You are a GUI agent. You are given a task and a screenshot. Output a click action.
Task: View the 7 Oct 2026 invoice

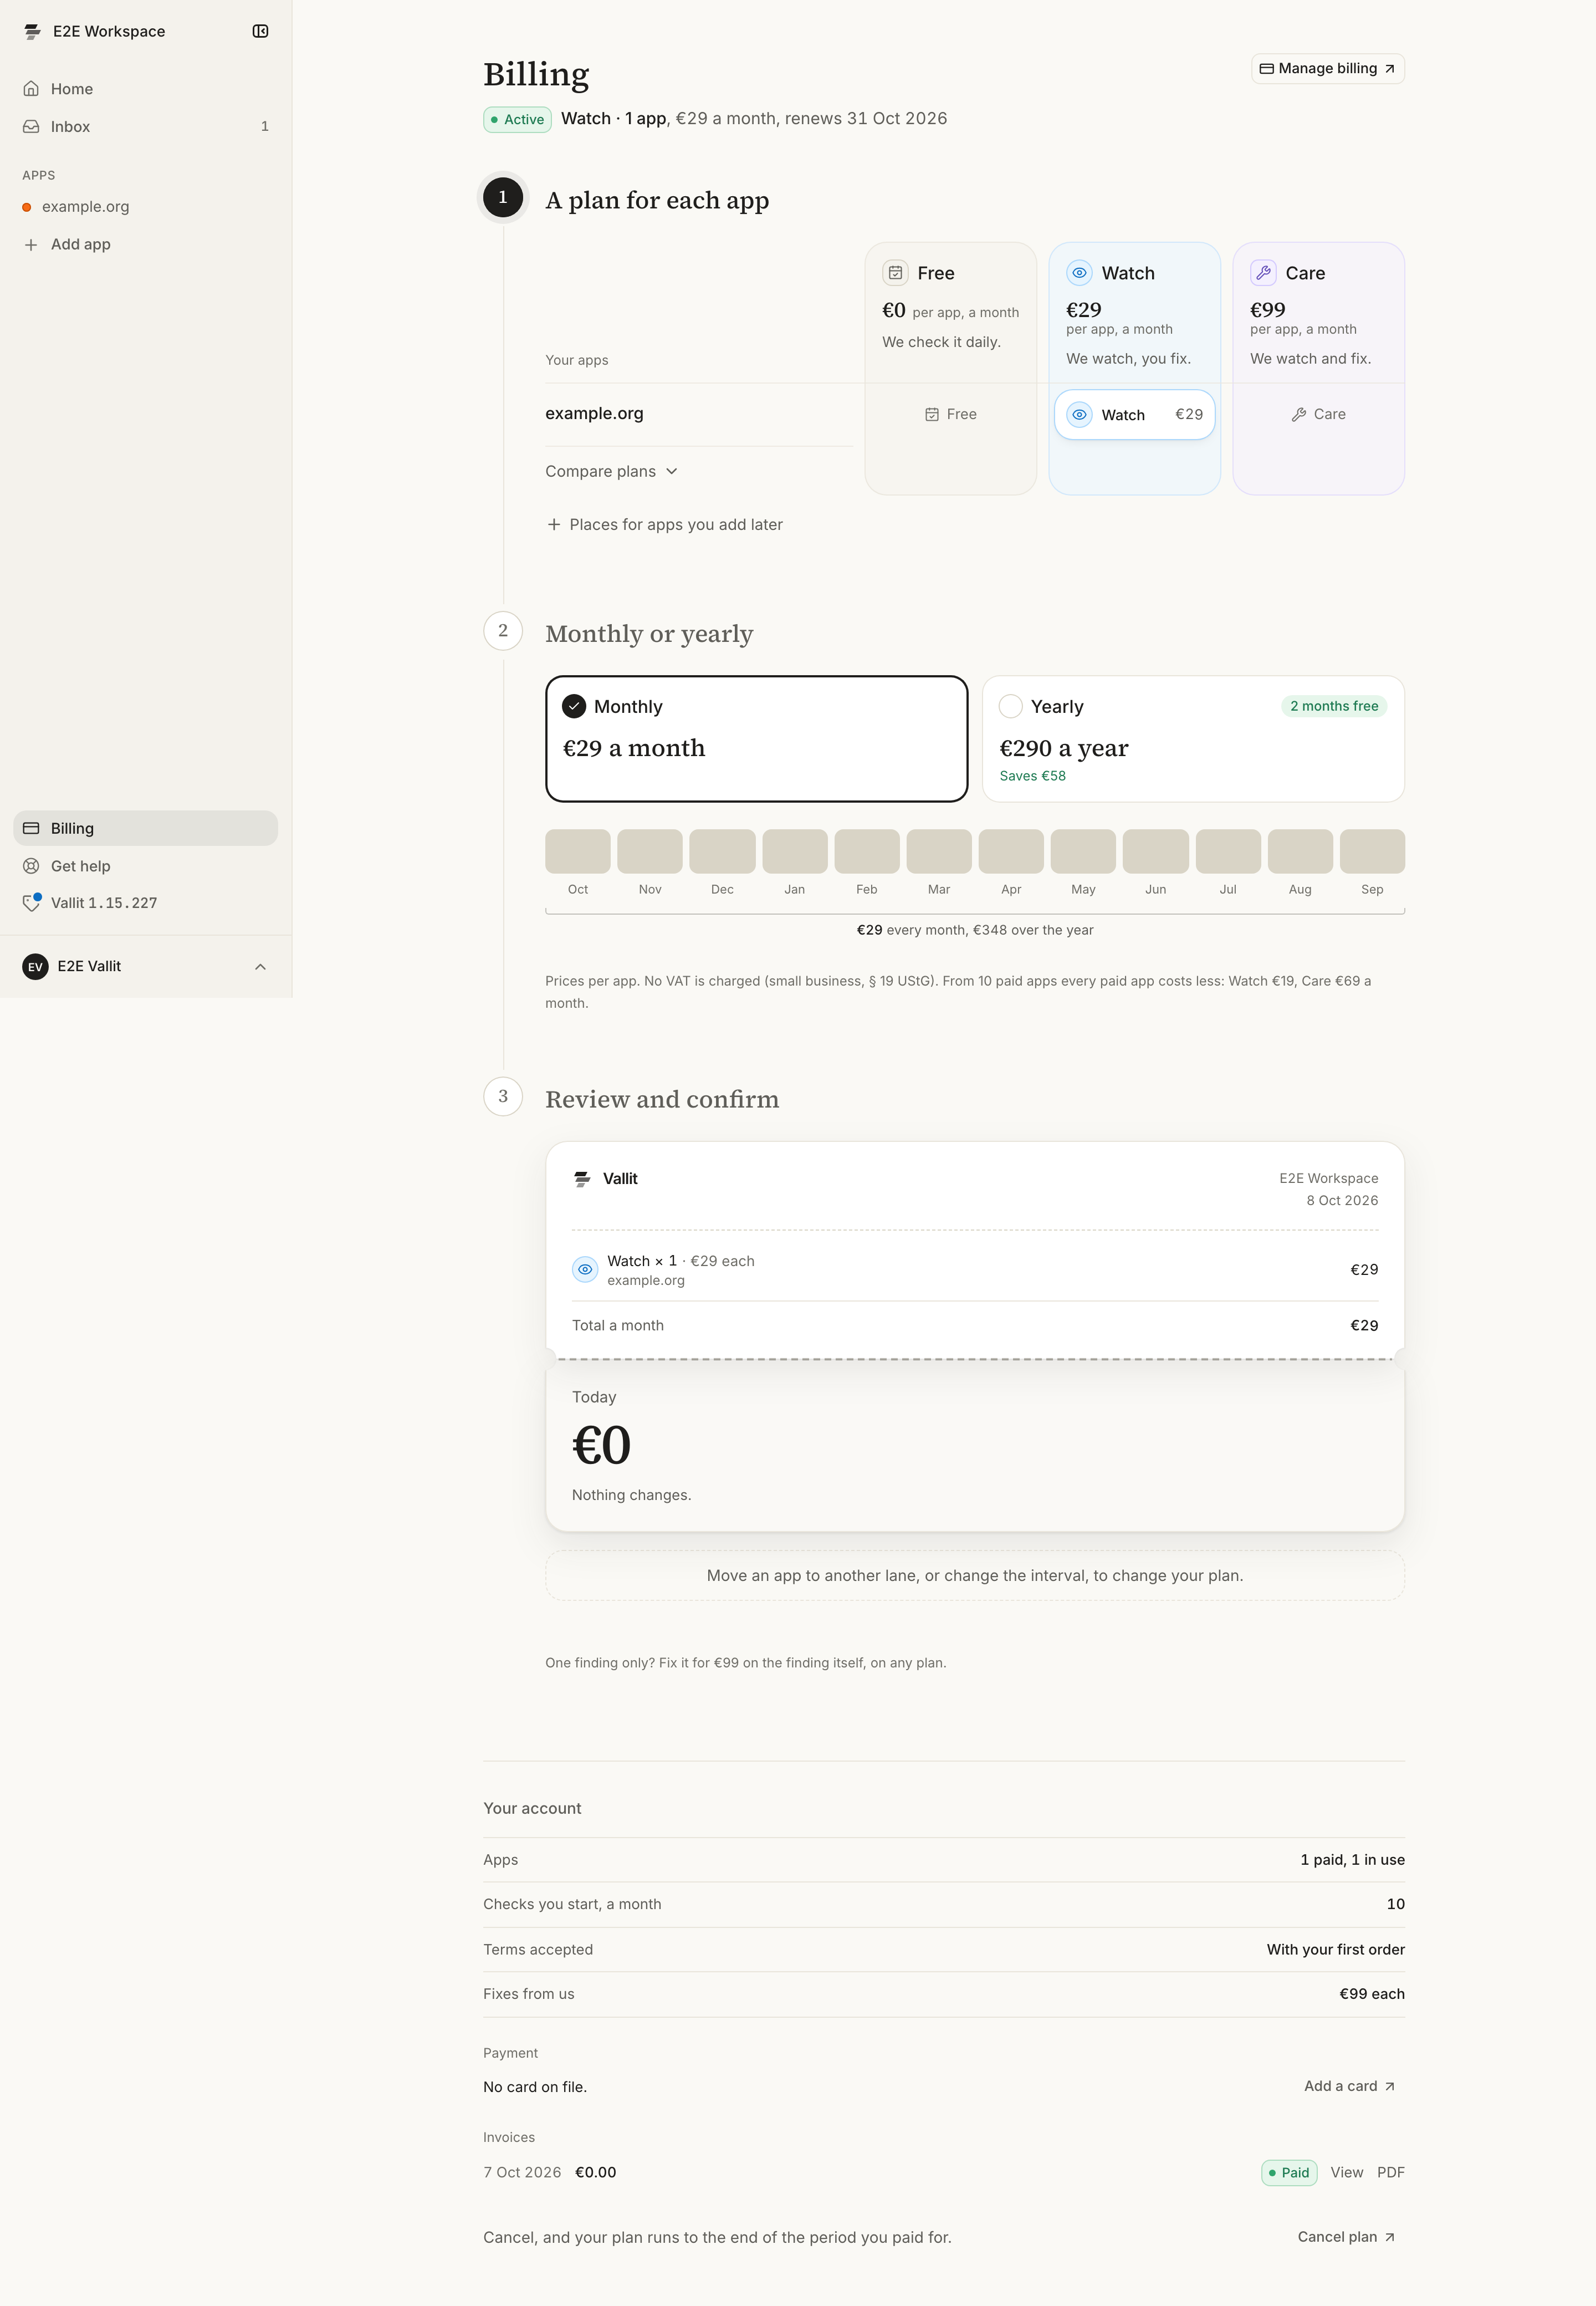[1346, 2172]
